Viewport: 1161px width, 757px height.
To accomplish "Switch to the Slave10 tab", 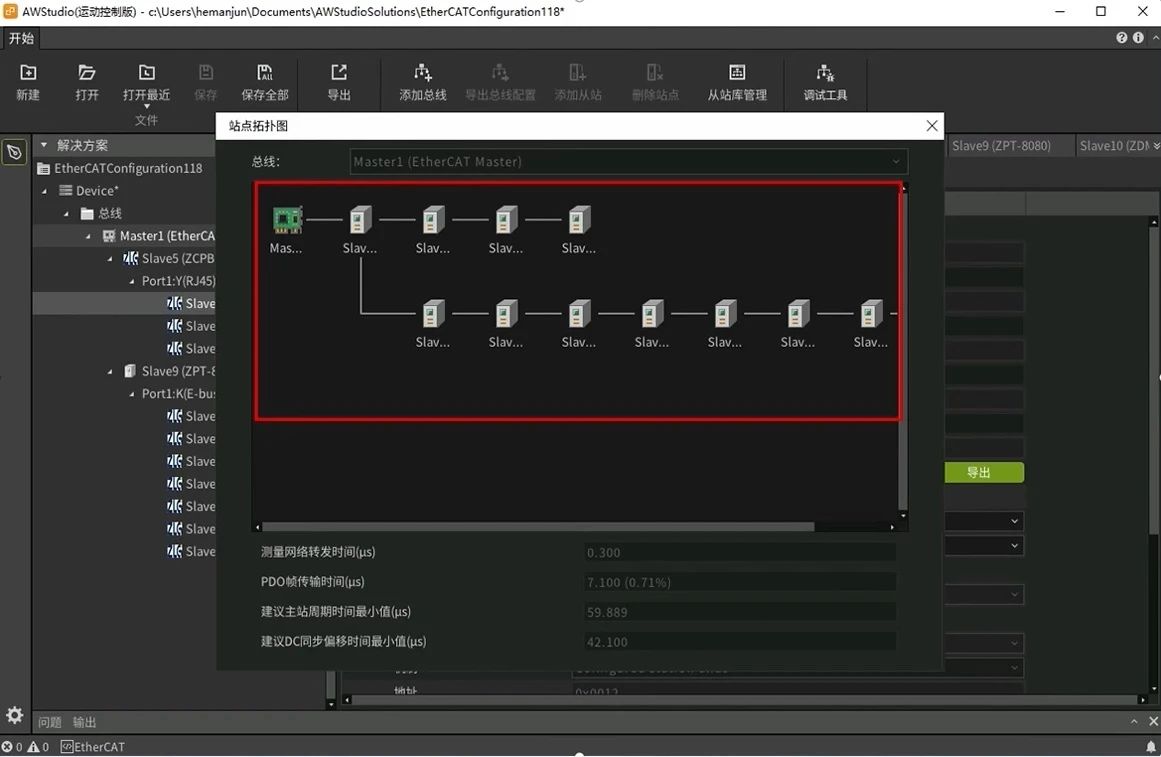I will coord(1114,146).
